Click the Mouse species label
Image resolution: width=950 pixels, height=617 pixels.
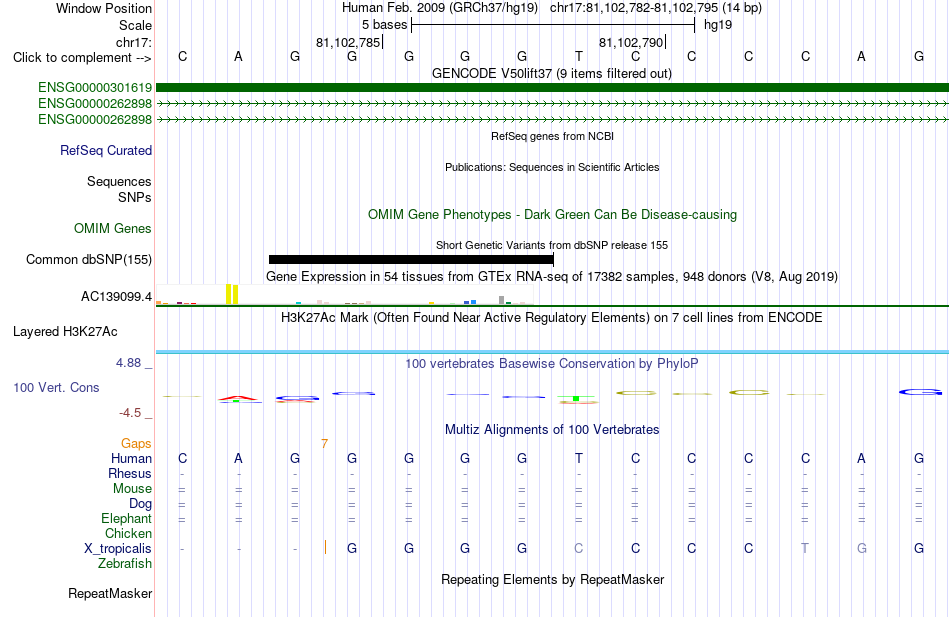tap(132, 489)
